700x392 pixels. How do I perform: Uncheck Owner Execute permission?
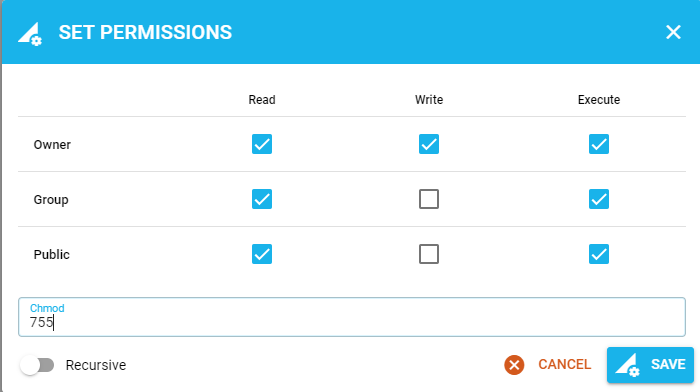599,144
